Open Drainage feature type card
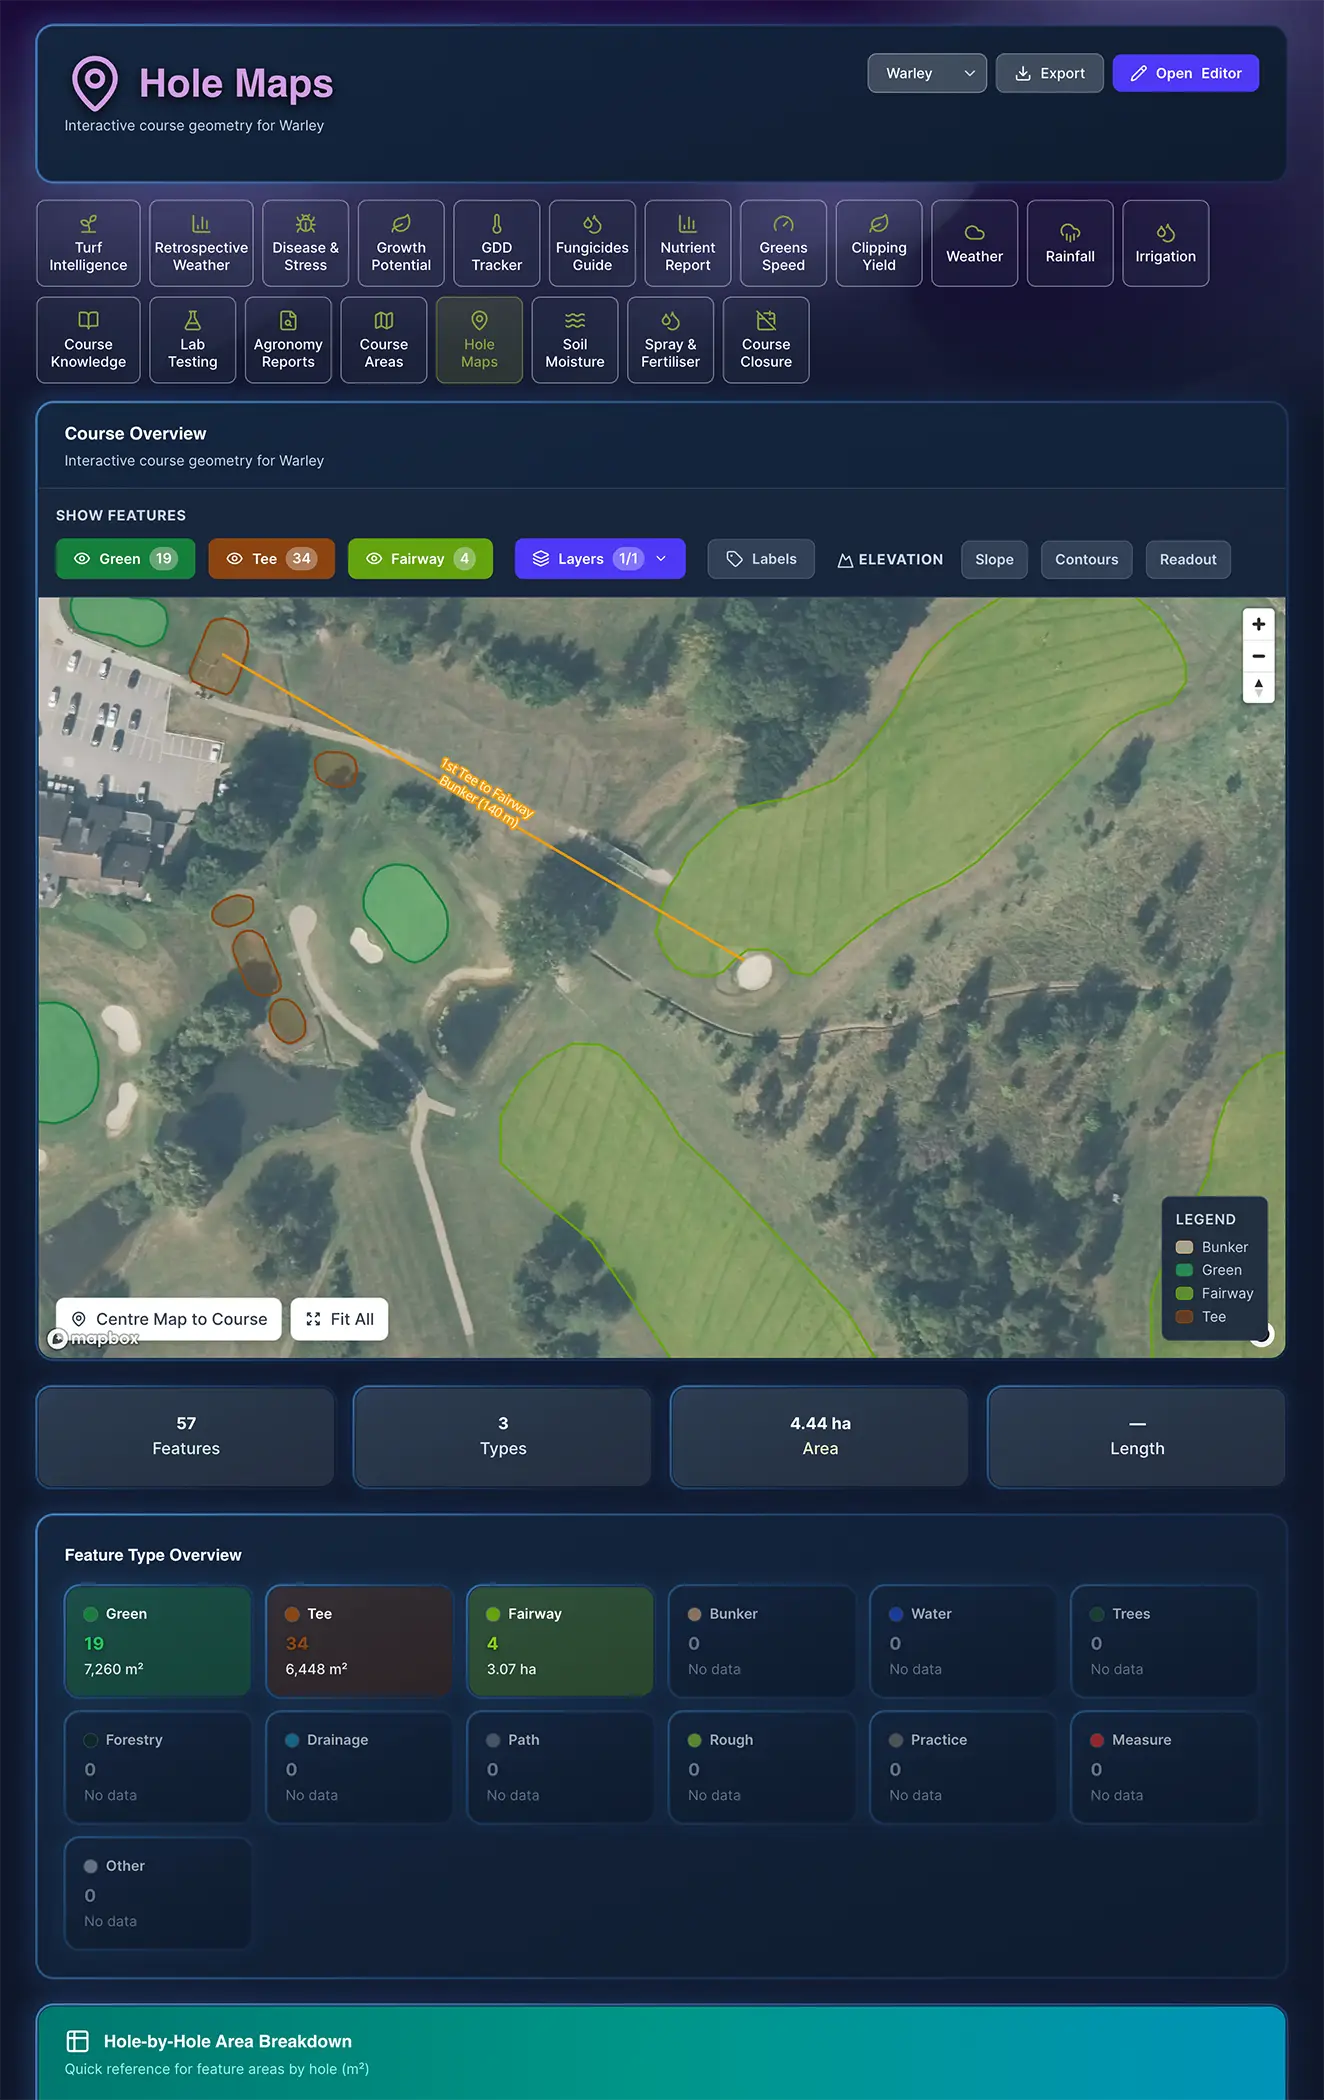The width and height of the screenshot is (1324, 2100). (359, 1767)
